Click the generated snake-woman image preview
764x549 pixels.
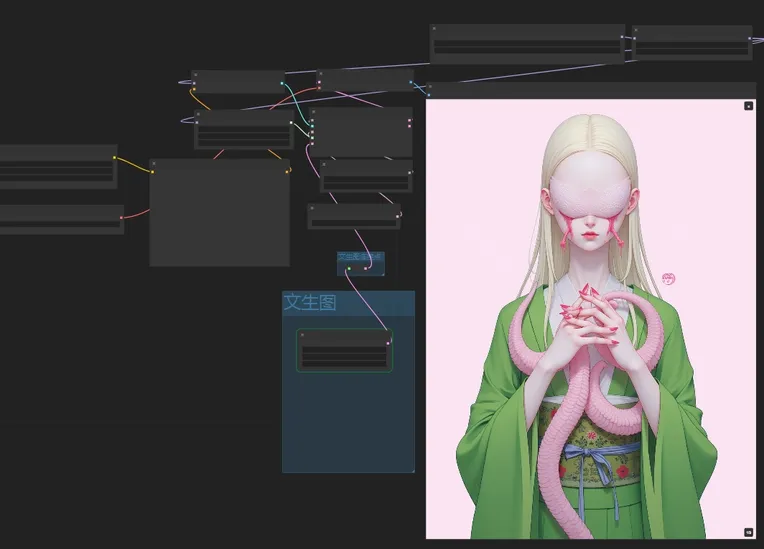click(x=590, y=320)
